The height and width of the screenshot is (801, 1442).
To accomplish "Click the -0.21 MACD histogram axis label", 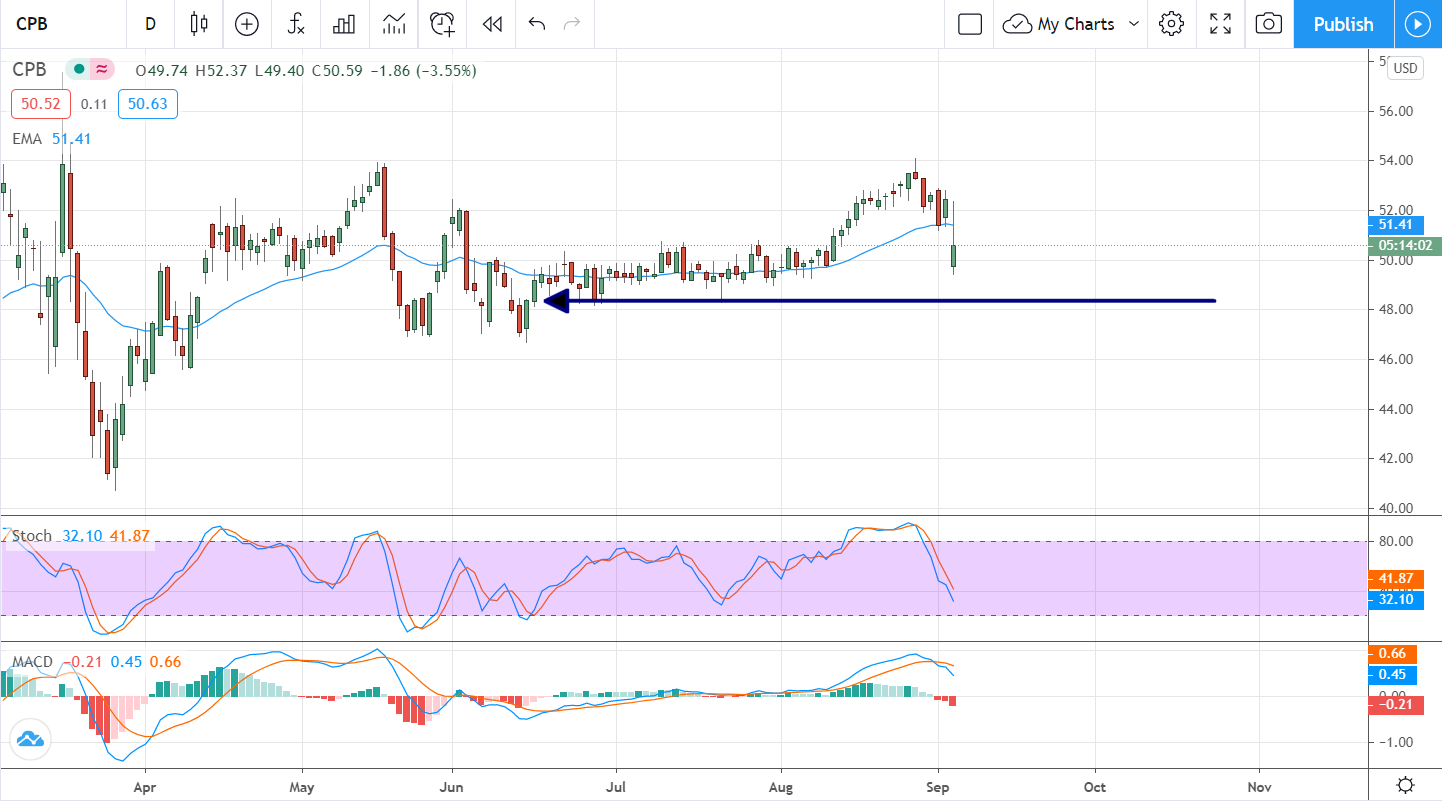I will 1394,705.
